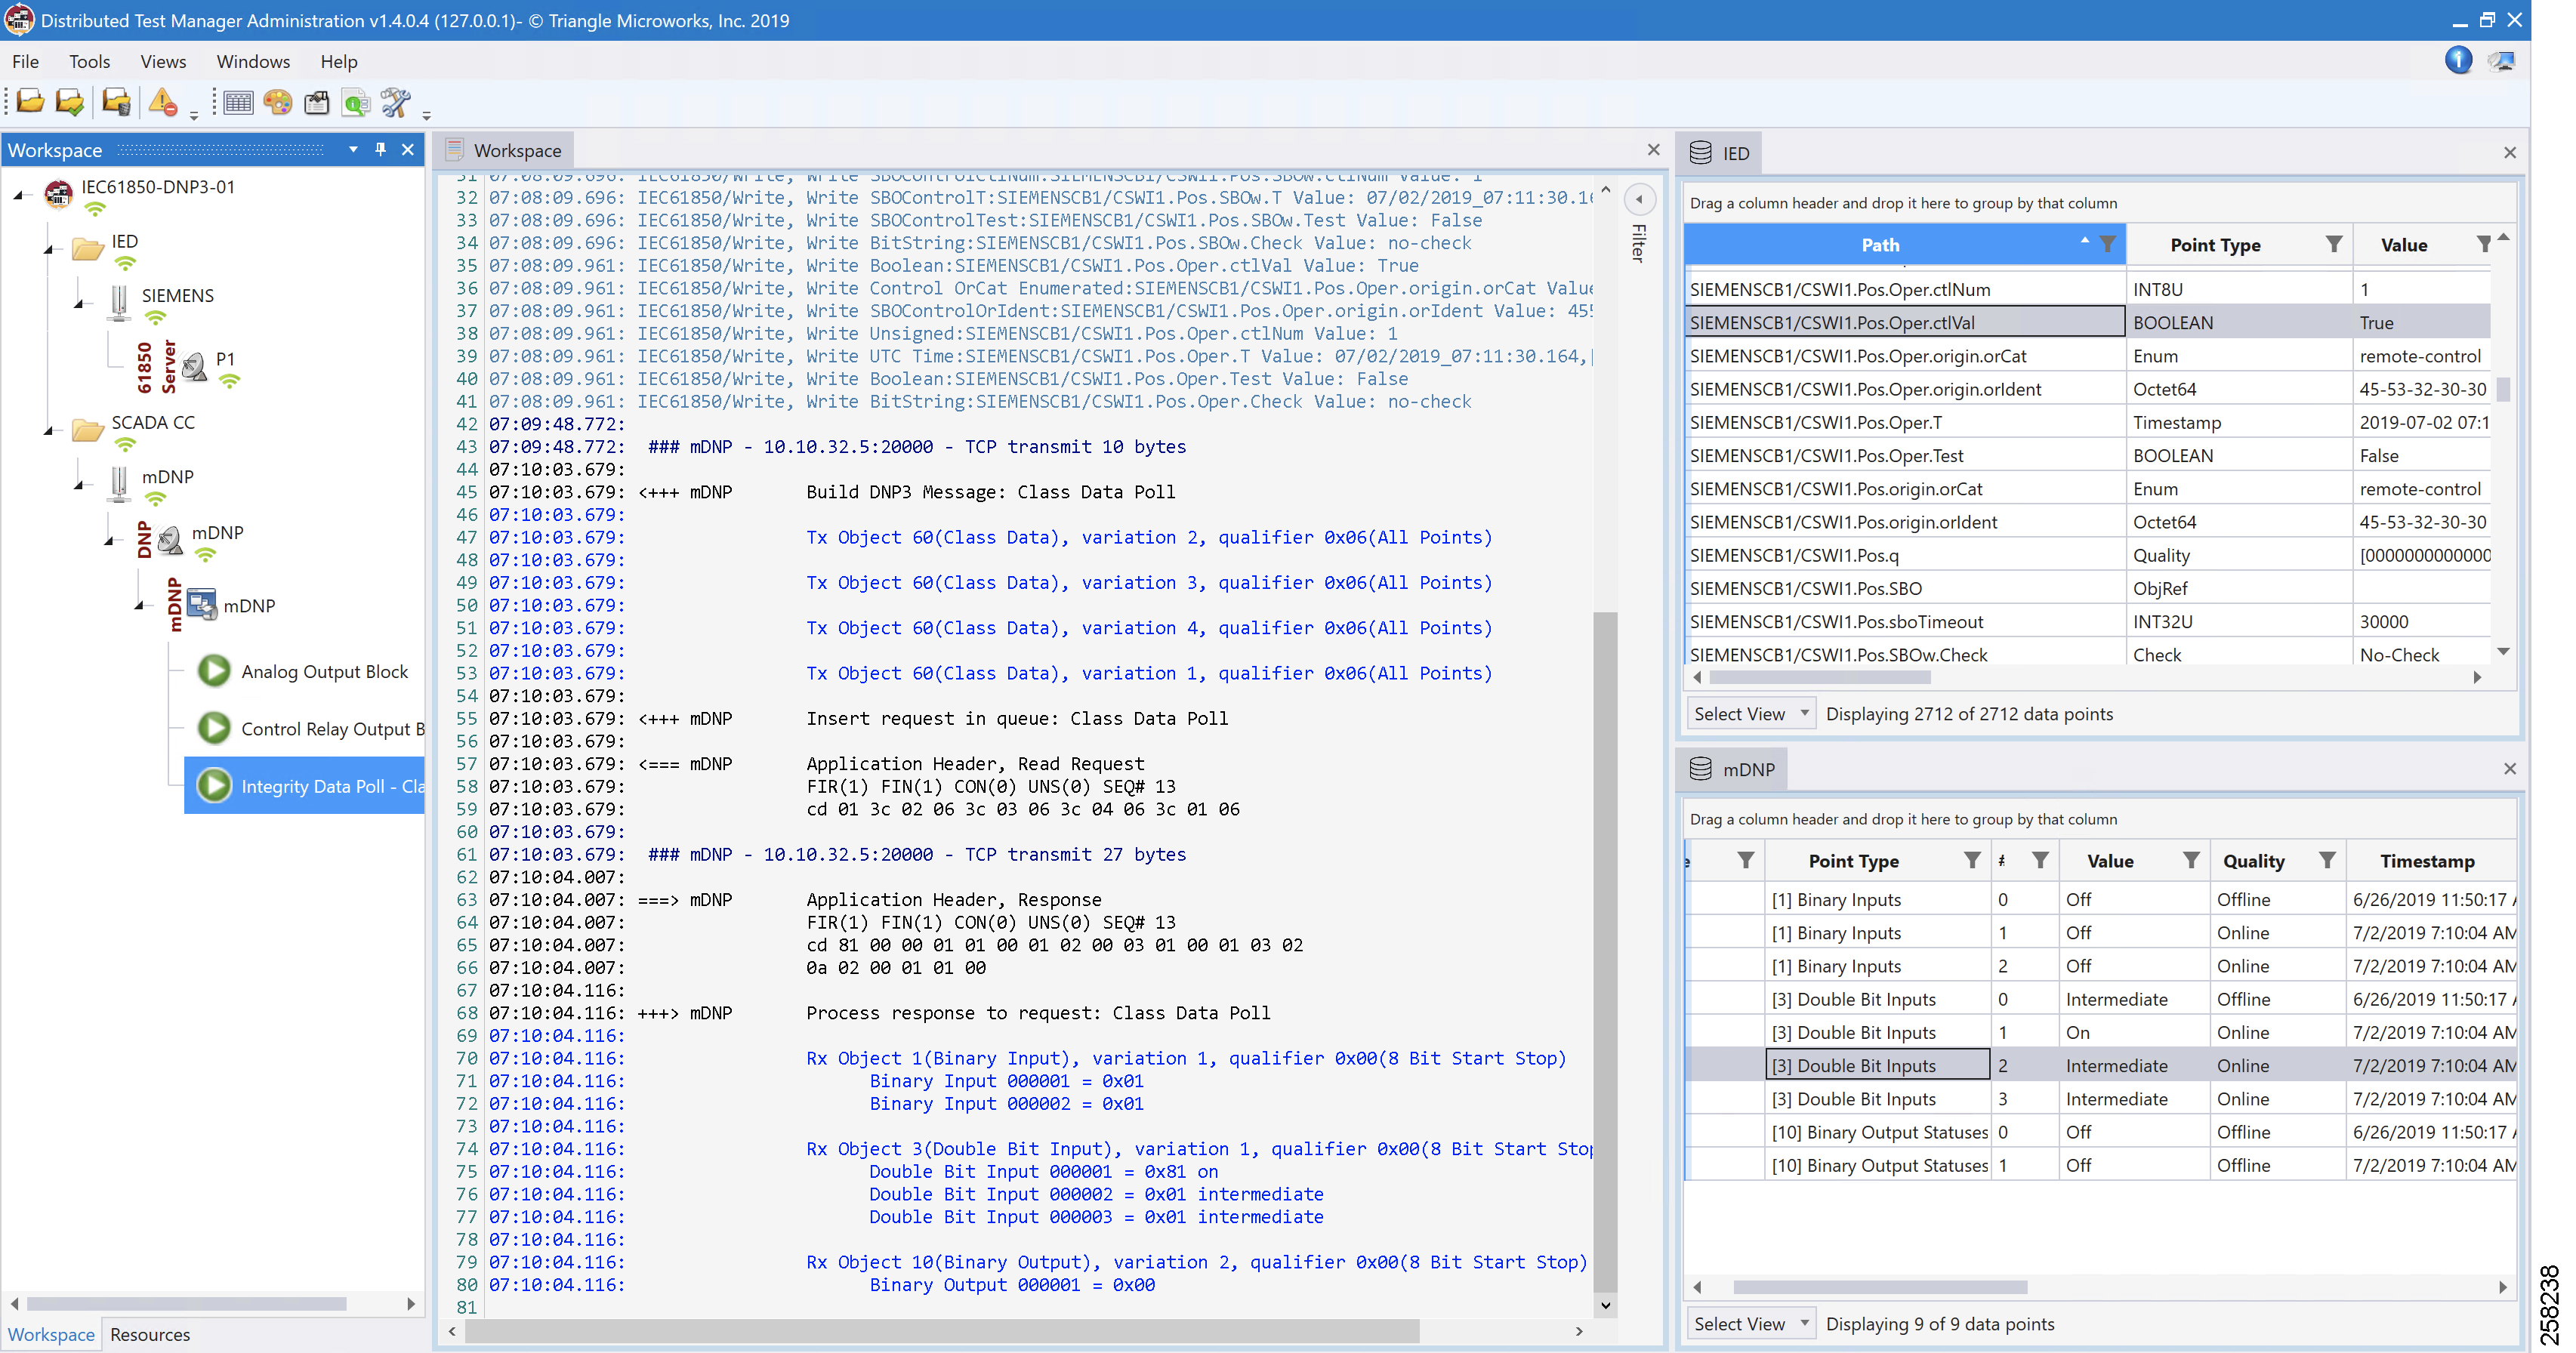Open workspace folder icon in toolbar

(31, 101)
